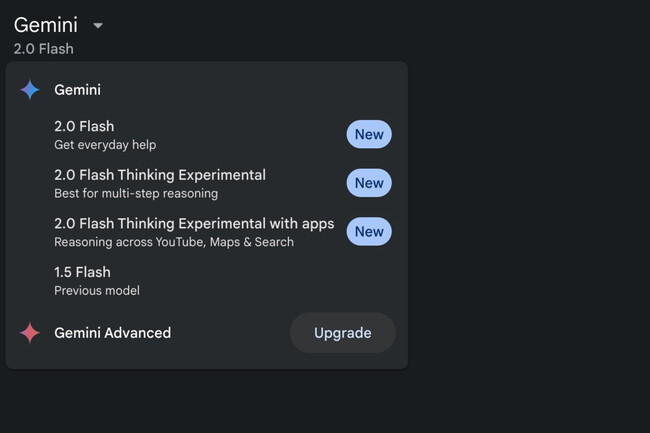Switch to the 1.5 Flash model
Screen dimensions: 650x433
click(82, 272)
